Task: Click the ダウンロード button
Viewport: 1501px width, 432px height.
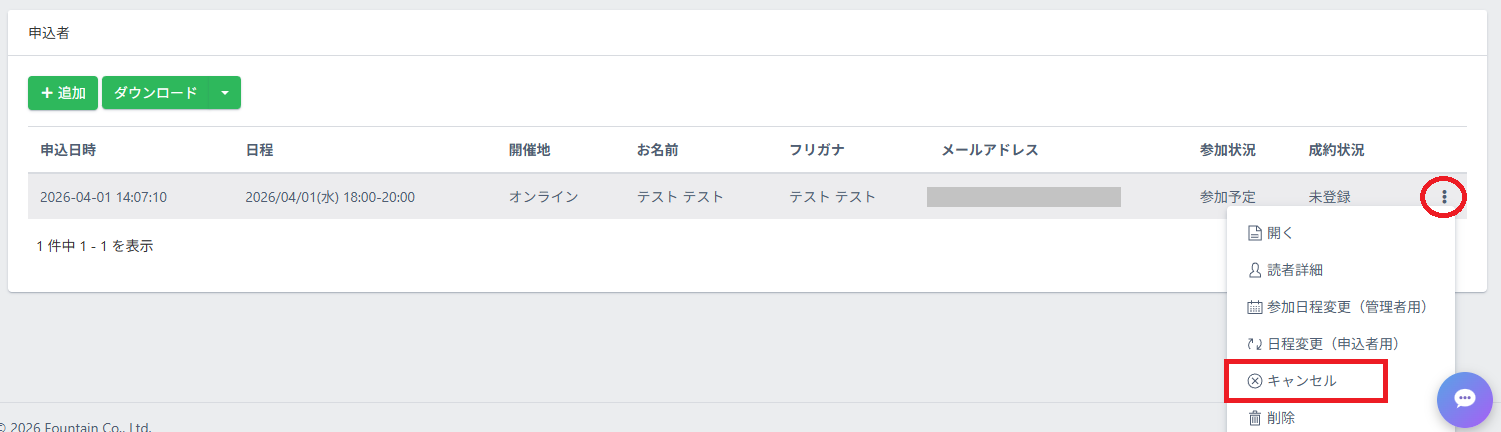Action: [155, 93]
